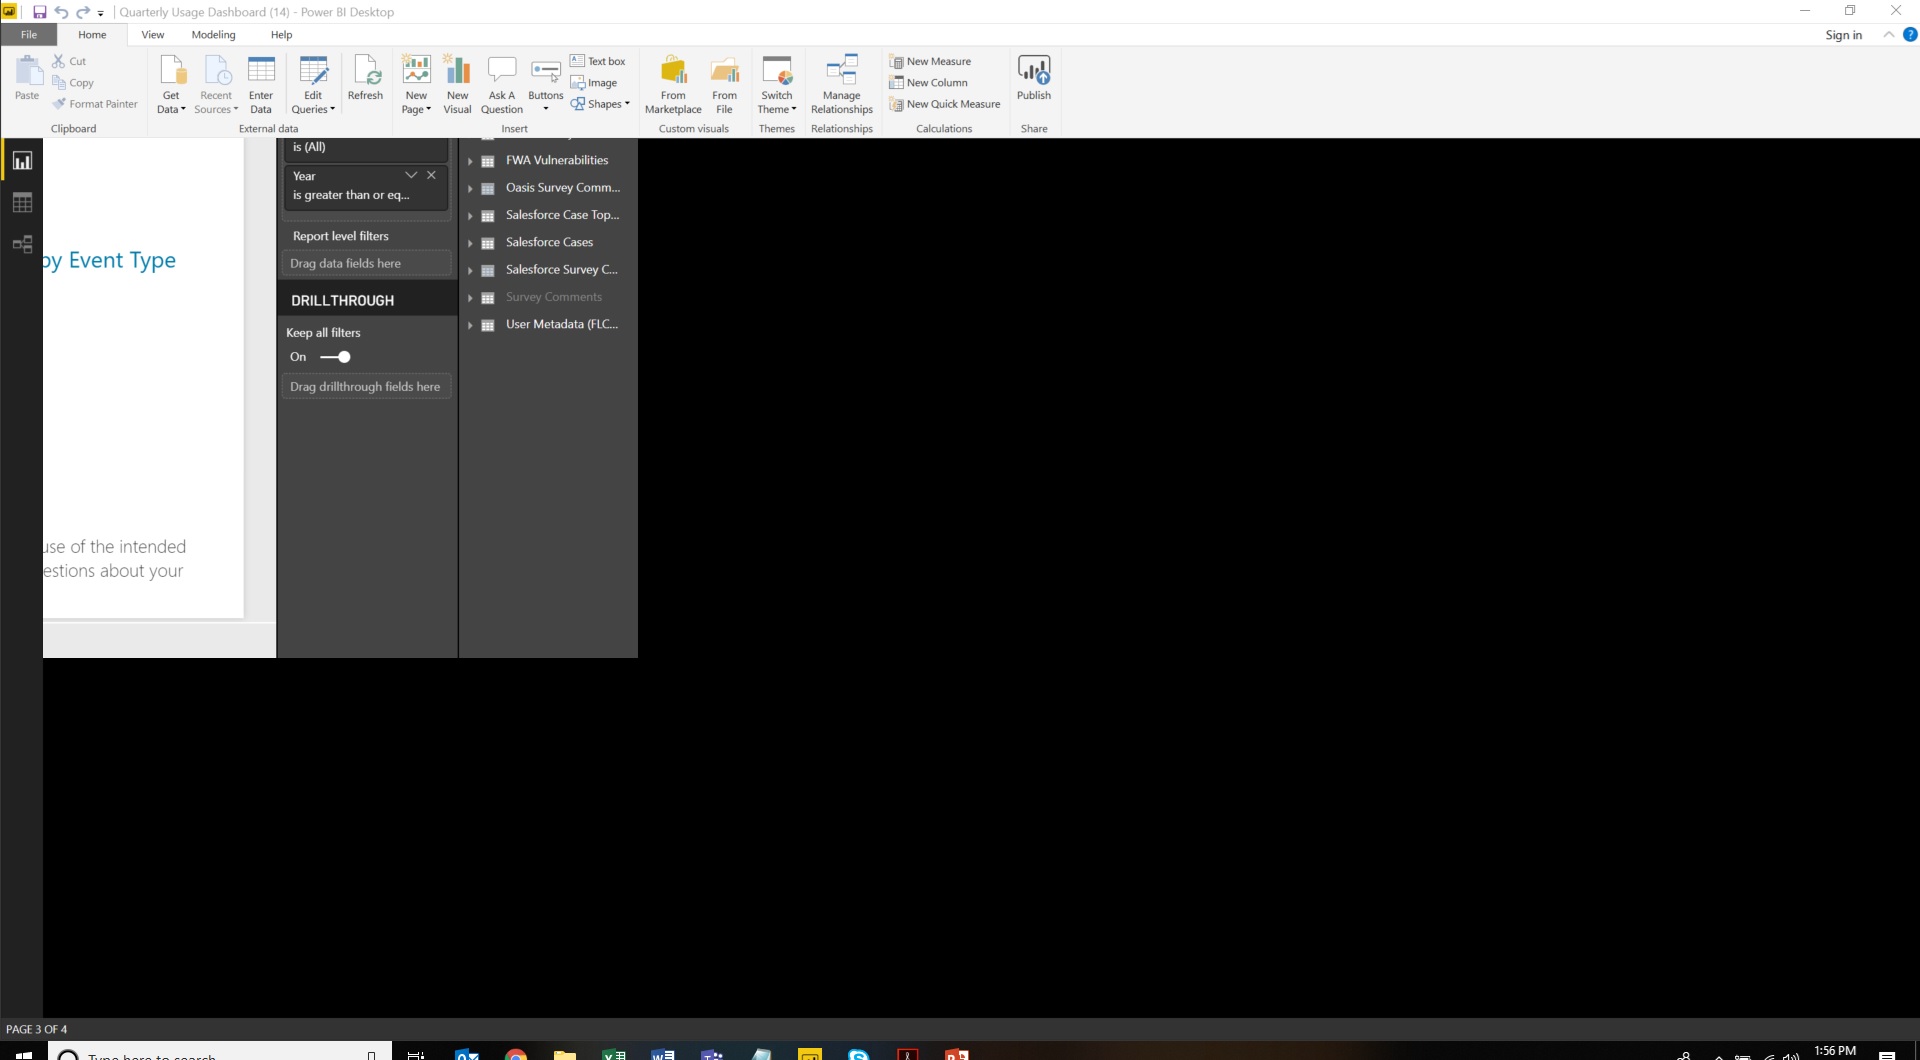This screenshot has width=1920, height=1060.
Task: Remove the Year filter
Action: [432, 175]
